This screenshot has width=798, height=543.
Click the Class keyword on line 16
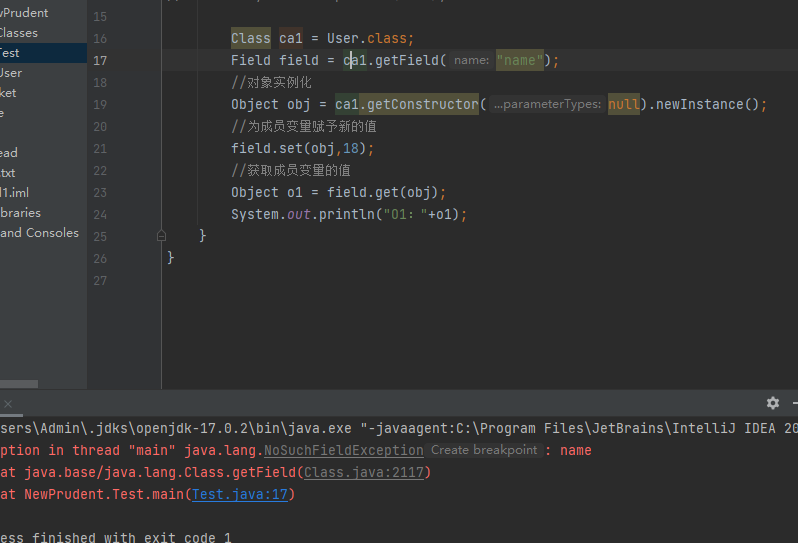click(250, 38)
